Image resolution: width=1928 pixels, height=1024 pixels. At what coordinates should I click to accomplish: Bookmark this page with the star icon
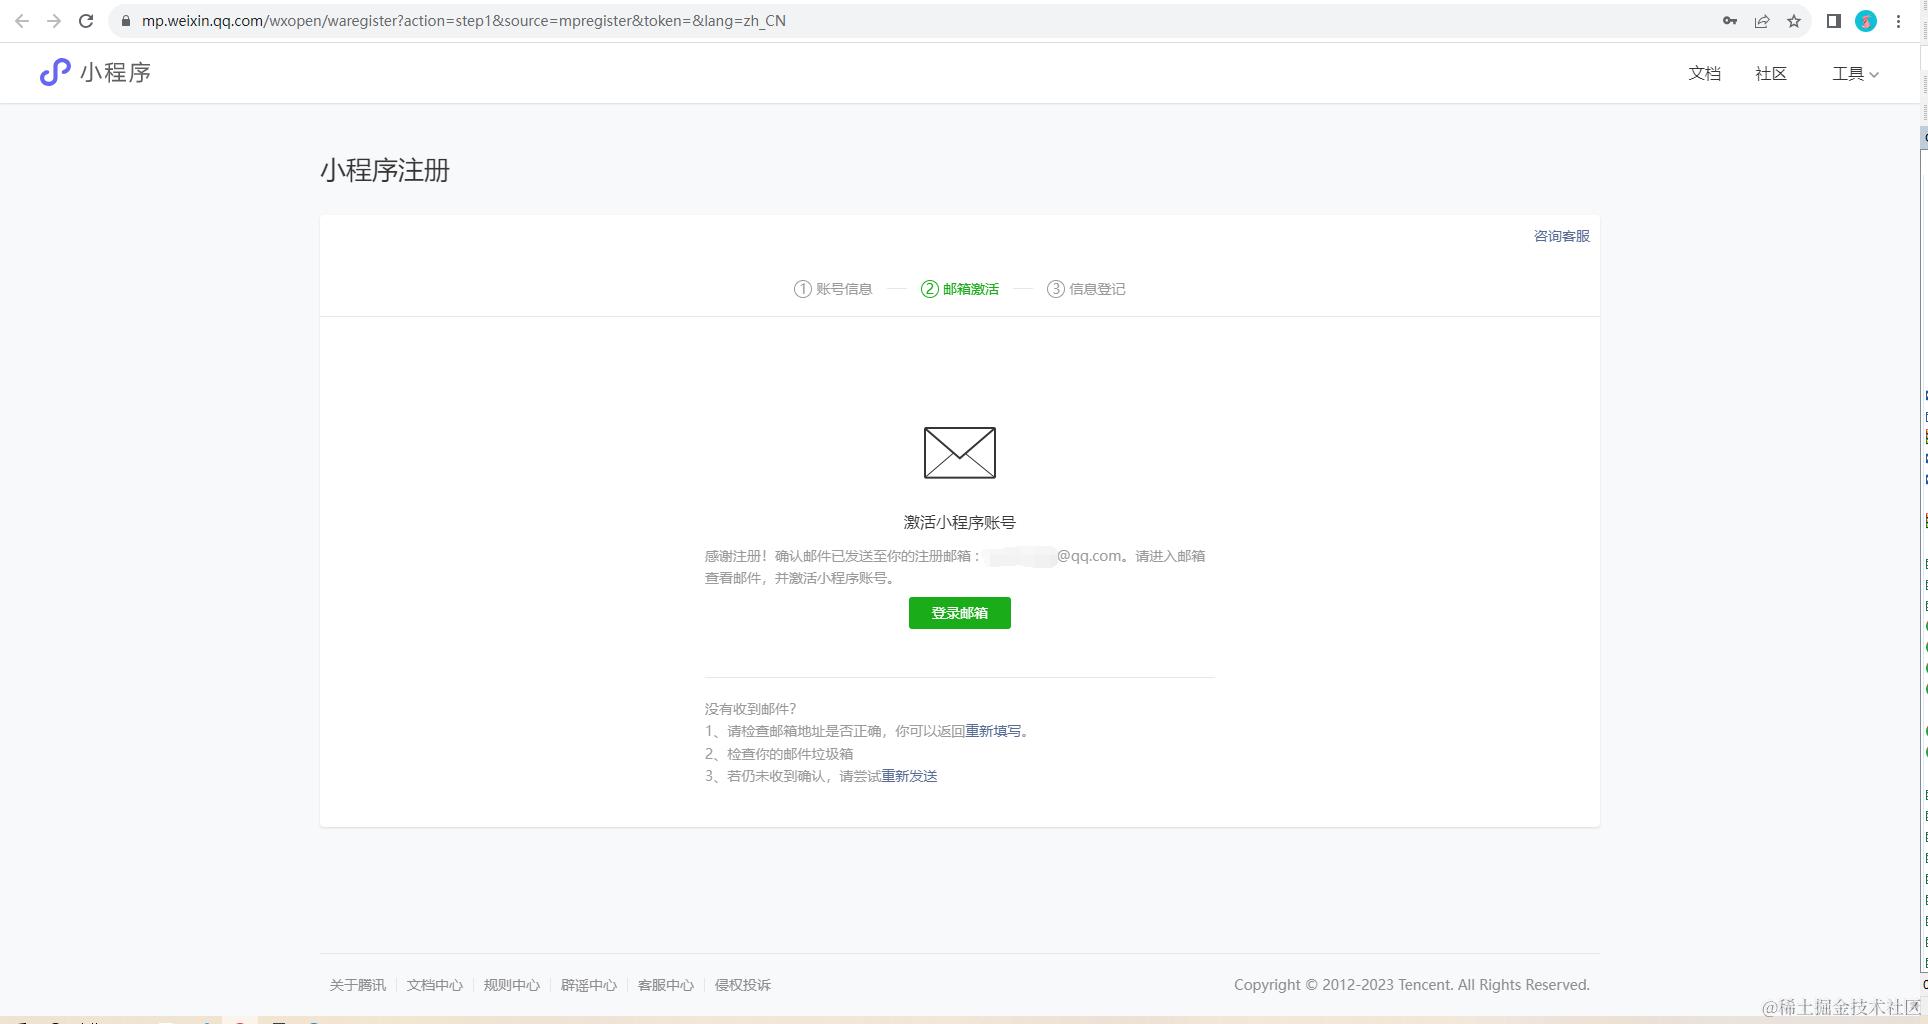1794,21
